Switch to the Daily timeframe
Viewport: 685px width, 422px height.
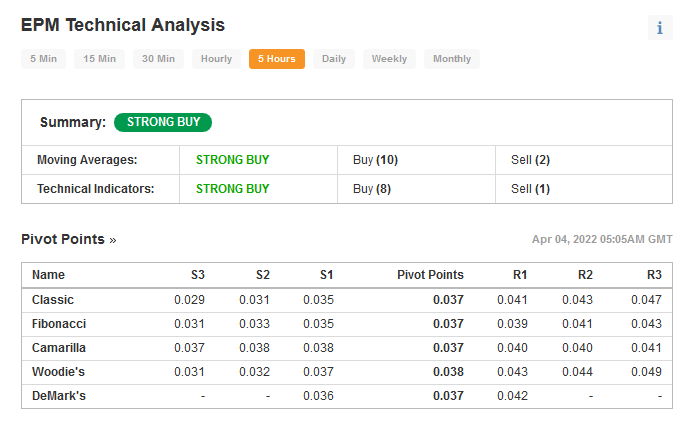(x=334, y=59)
